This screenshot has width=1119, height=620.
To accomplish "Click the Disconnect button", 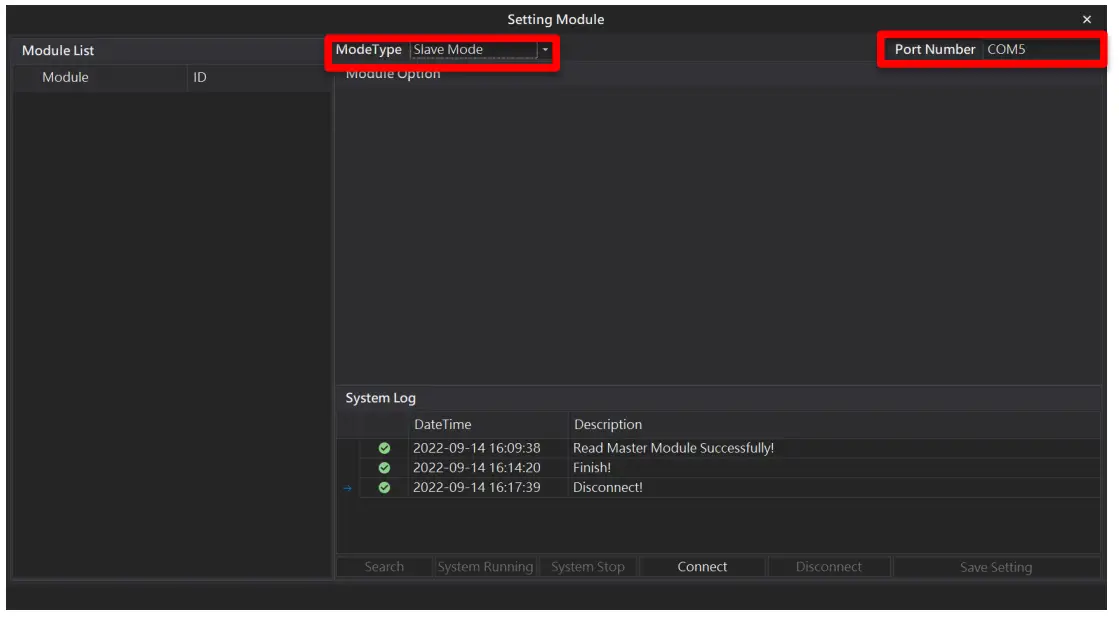I will coord(829,567).
